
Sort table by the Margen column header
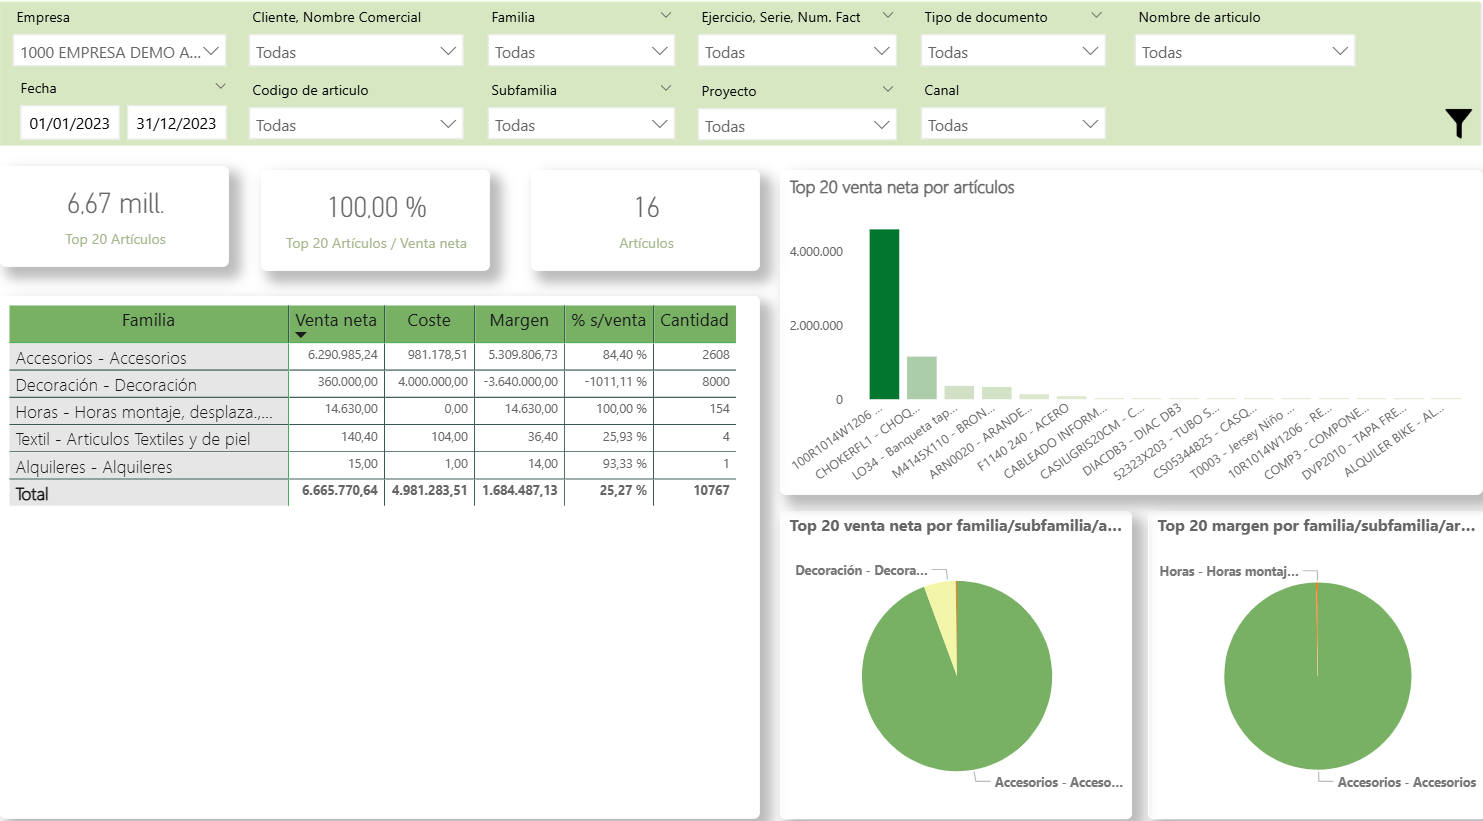tap(519, 321)
